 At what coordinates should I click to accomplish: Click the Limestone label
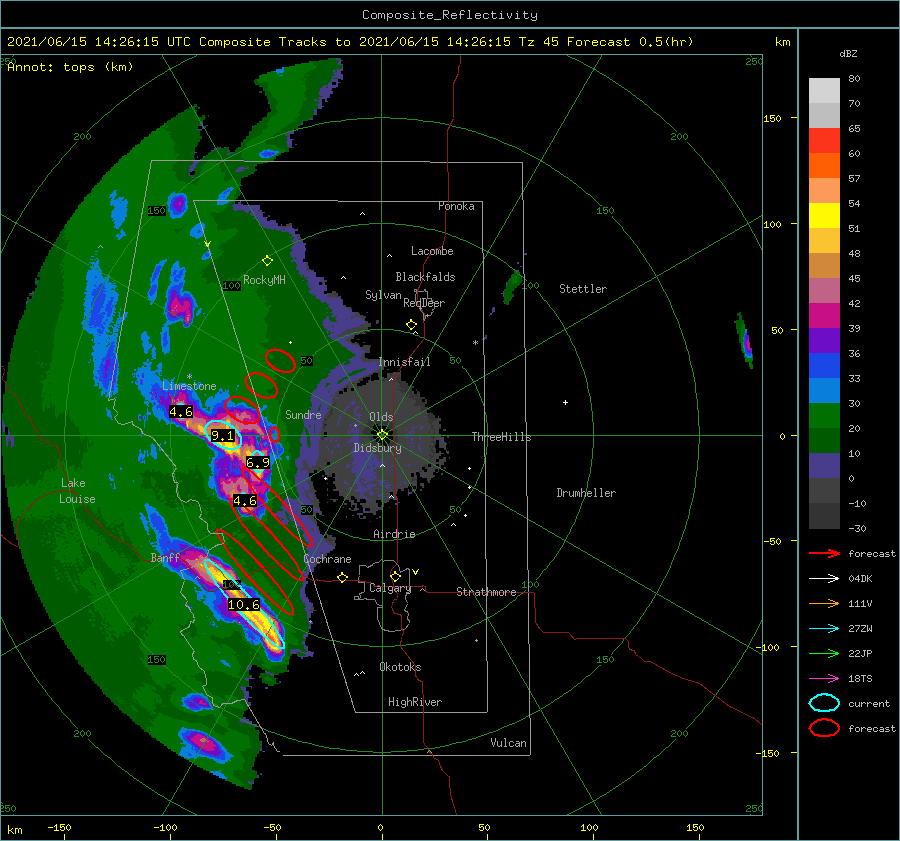click(x=189, y=386)
